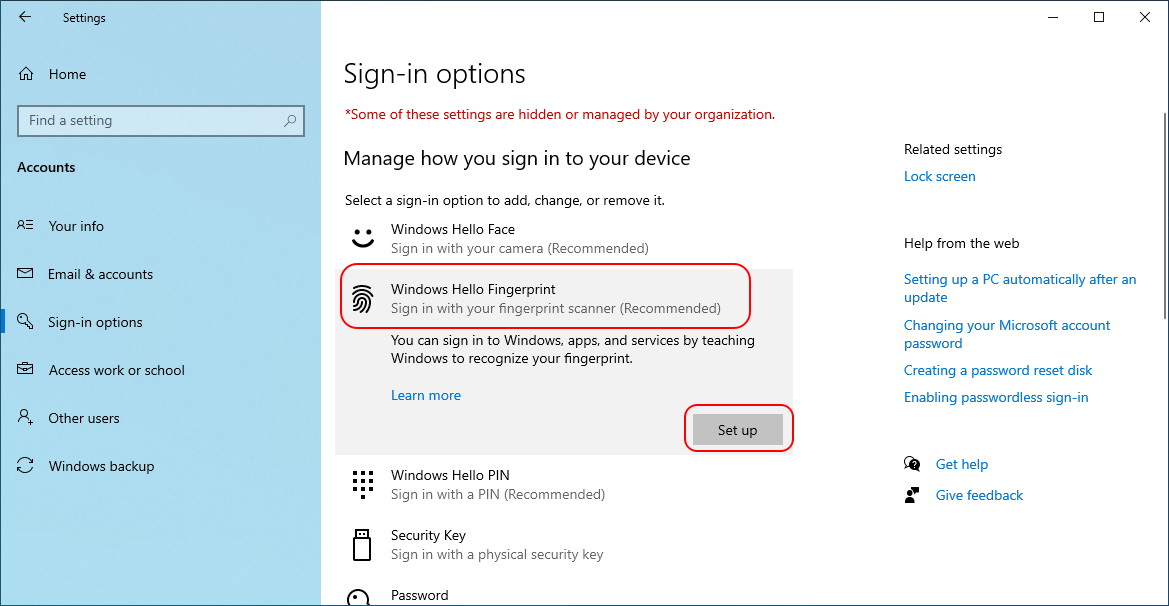This screenshot has width=1169, height=606.
Task: Focus the Find a setting search box
Action: [150, 121]
